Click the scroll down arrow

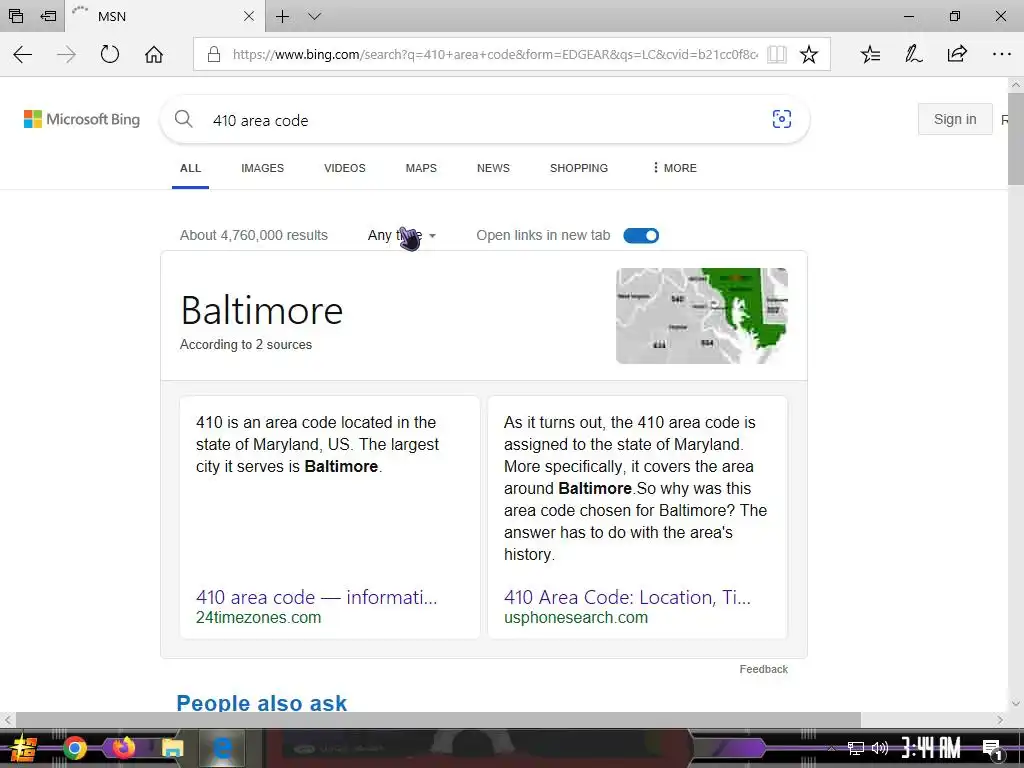(1016, 703)
